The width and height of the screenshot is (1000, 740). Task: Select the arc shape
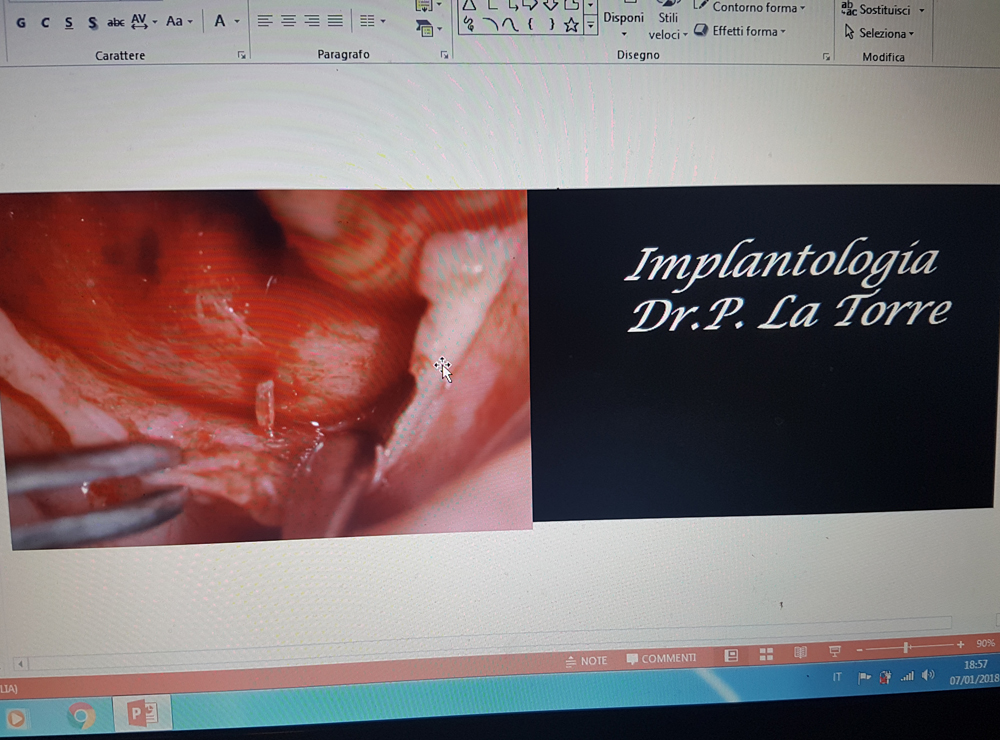pyautogui.click(x=490, y=25)
